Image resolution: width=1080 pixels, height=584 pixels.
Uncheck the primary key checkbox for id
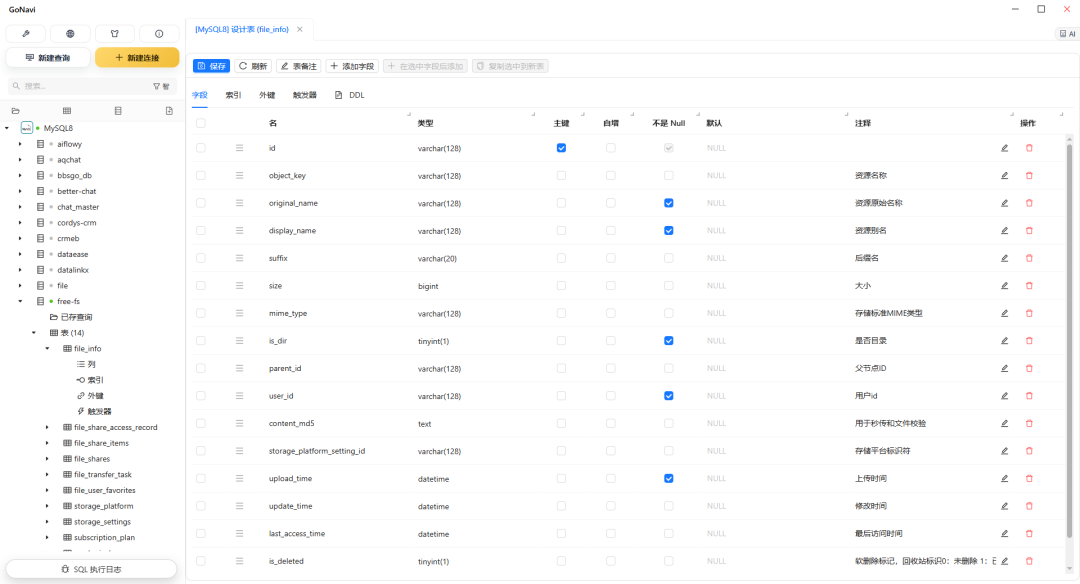561,148
